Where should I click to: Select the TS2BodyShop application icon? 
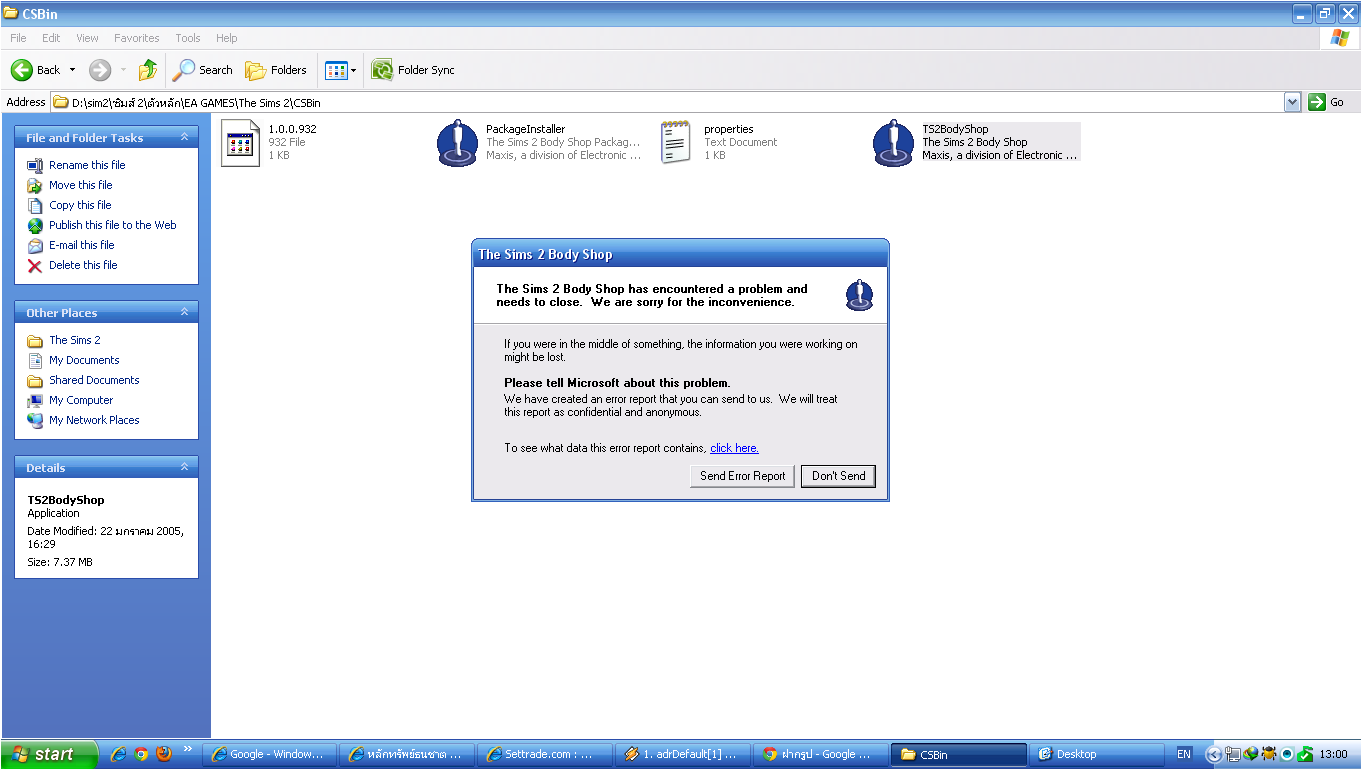pyautogui.click(x=893, y=143)
